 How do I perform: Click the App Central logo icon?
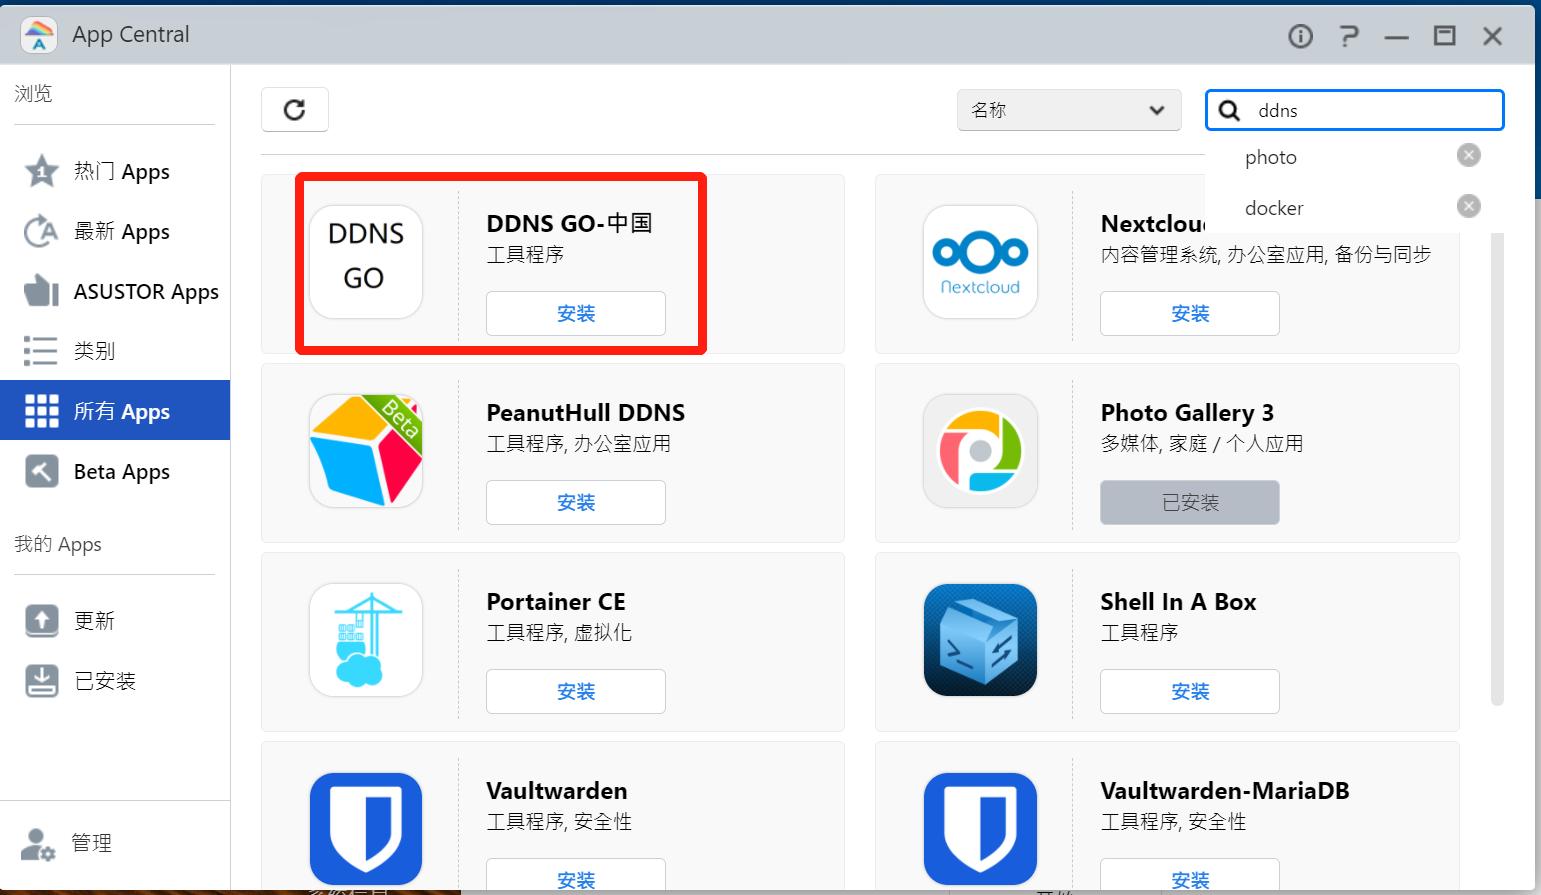point(39,35)
